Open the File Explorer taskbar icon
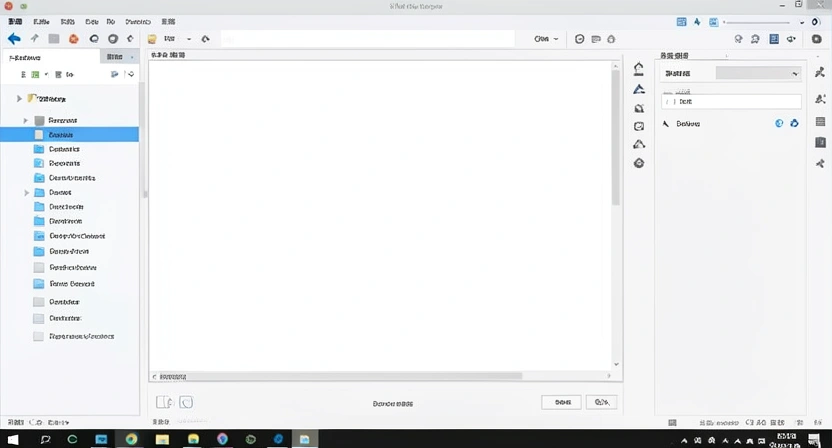Image resolution: width=832 pixels, height=448 pixels. point(162,439)
